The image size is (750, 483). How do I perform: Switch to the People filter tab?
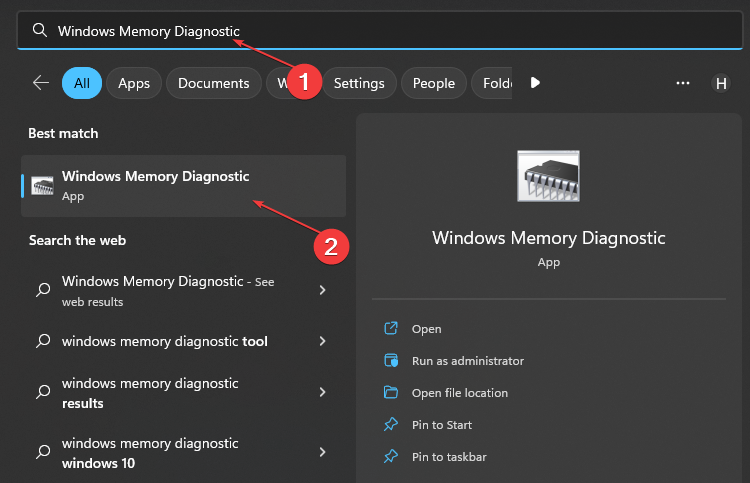pyautogui.click(x=433, y=83)
